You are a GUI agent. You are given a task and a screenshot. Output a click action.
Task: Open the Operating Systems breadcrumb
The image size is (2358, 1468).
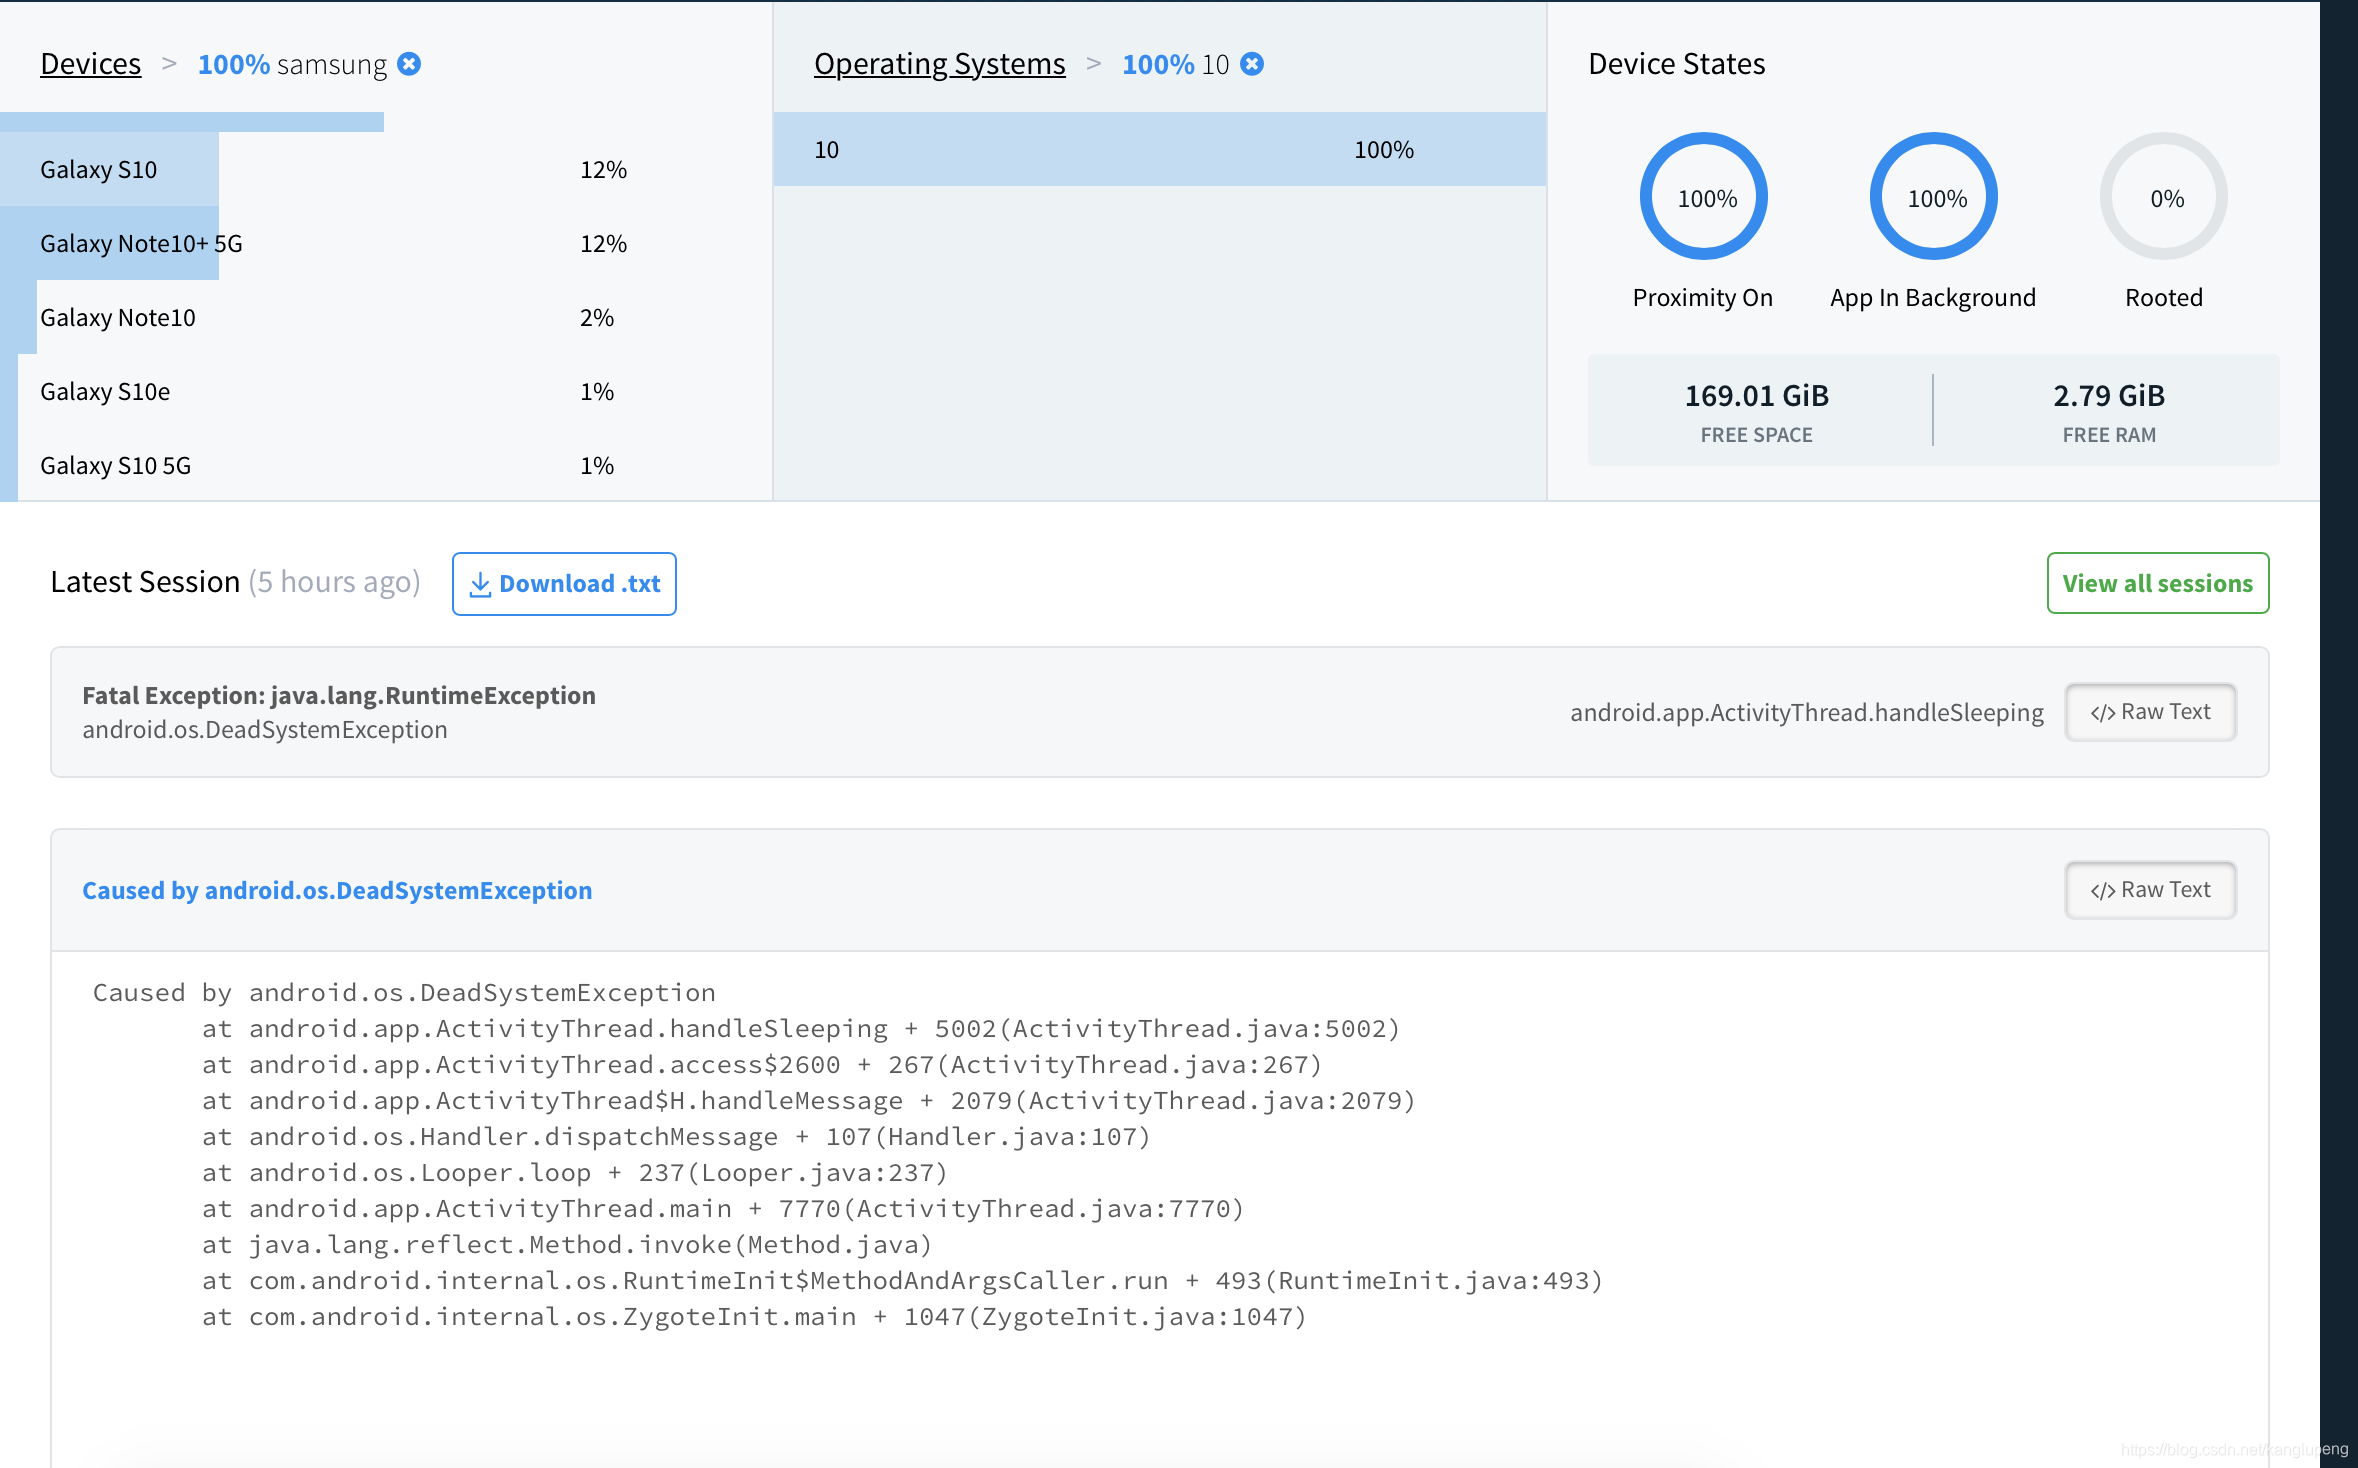(939, 63)
